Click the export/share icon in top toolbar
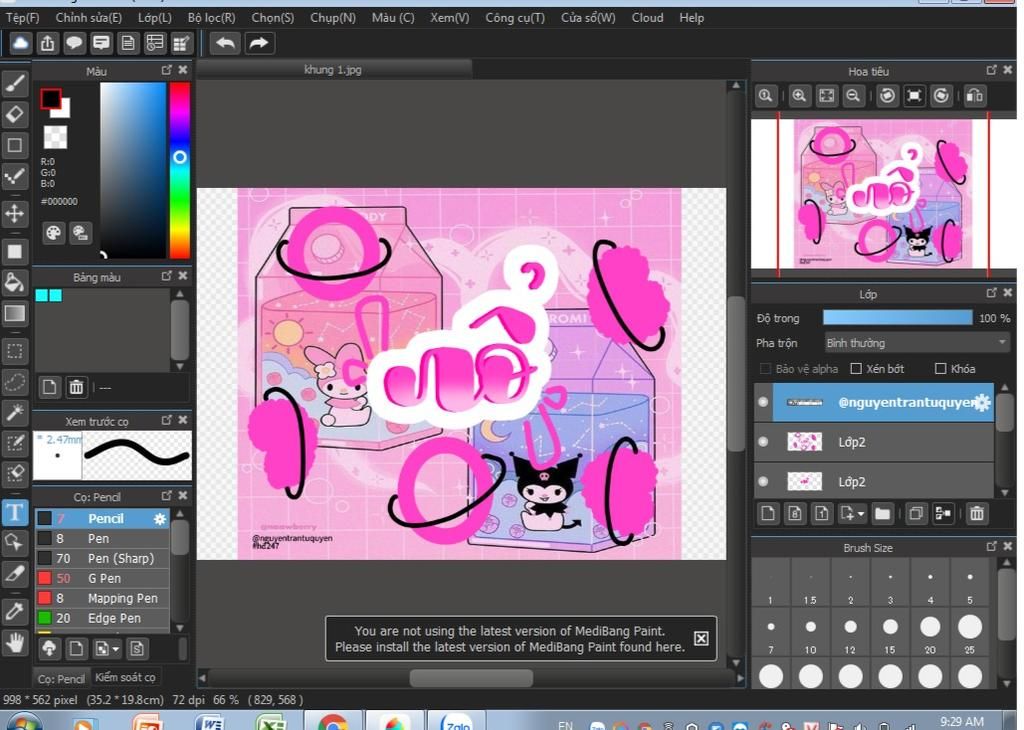 tap(48, 43)
